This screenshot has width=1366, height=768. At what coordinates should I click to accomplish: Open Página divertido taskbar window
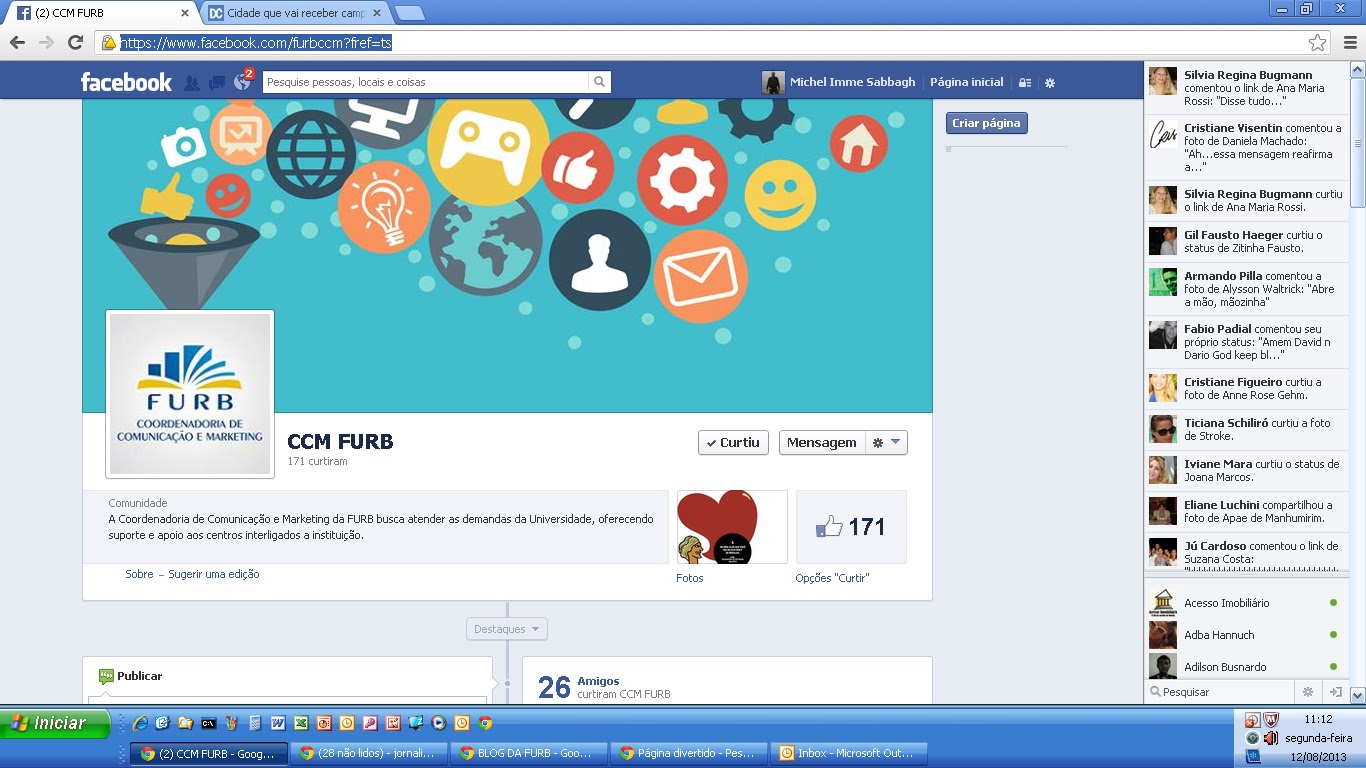point(690,753)
